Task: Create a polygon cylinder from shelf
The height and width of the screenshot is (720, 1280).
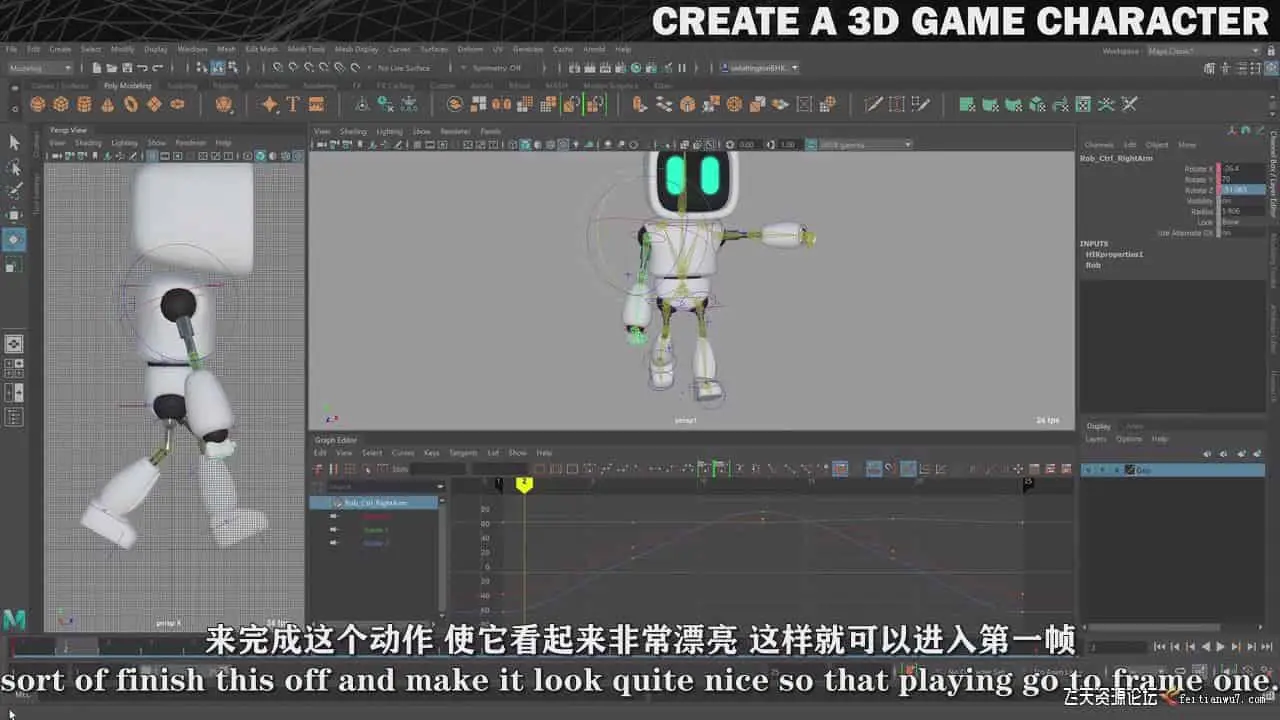Action: click(84, 104)
